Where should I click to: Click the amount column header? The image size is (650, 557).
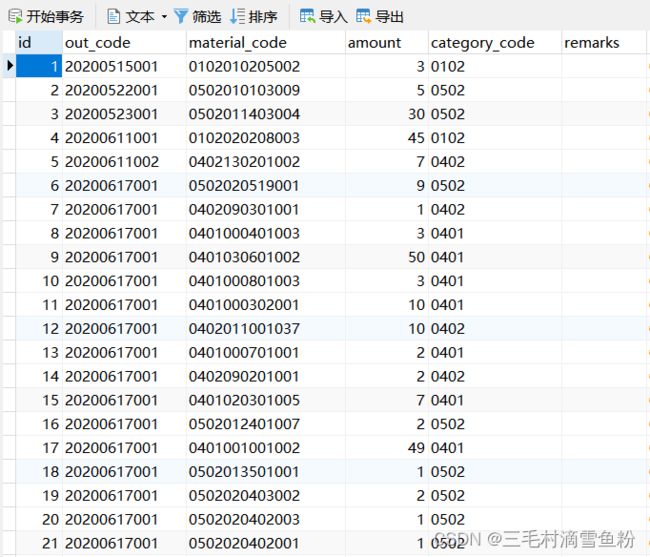387,42
